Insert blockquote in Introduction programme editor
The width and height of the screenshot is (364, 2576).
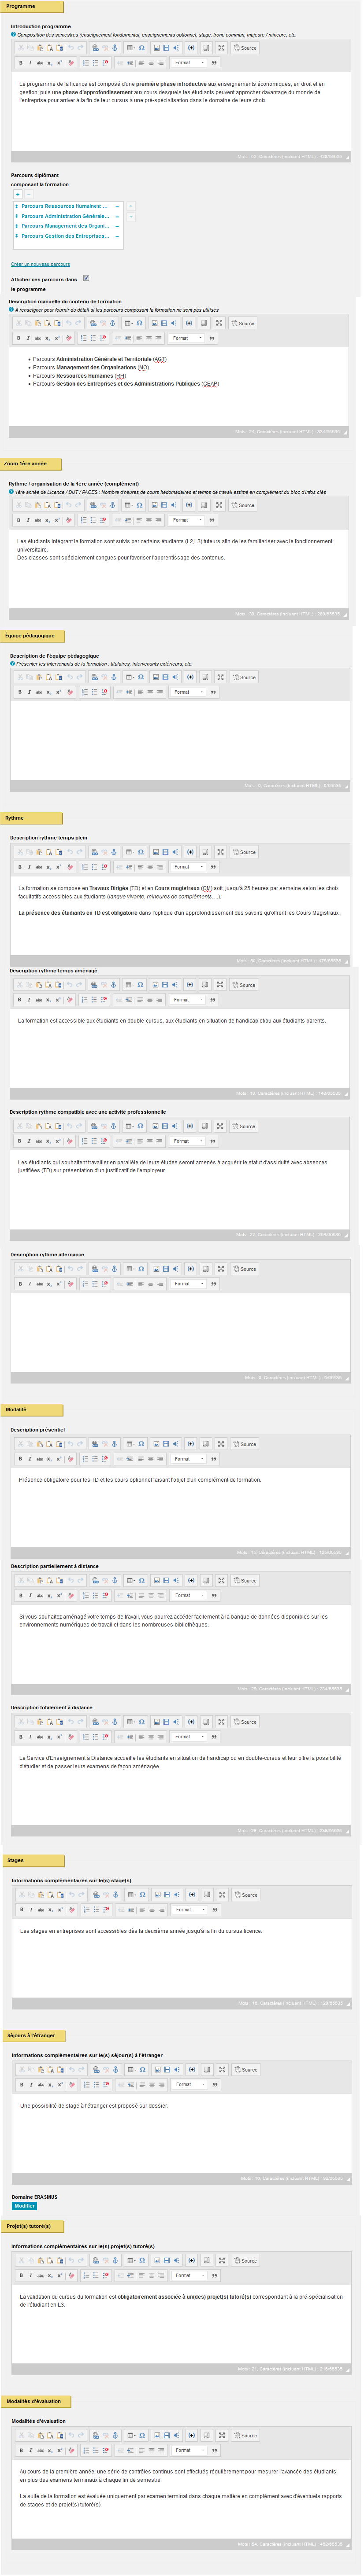214,63
